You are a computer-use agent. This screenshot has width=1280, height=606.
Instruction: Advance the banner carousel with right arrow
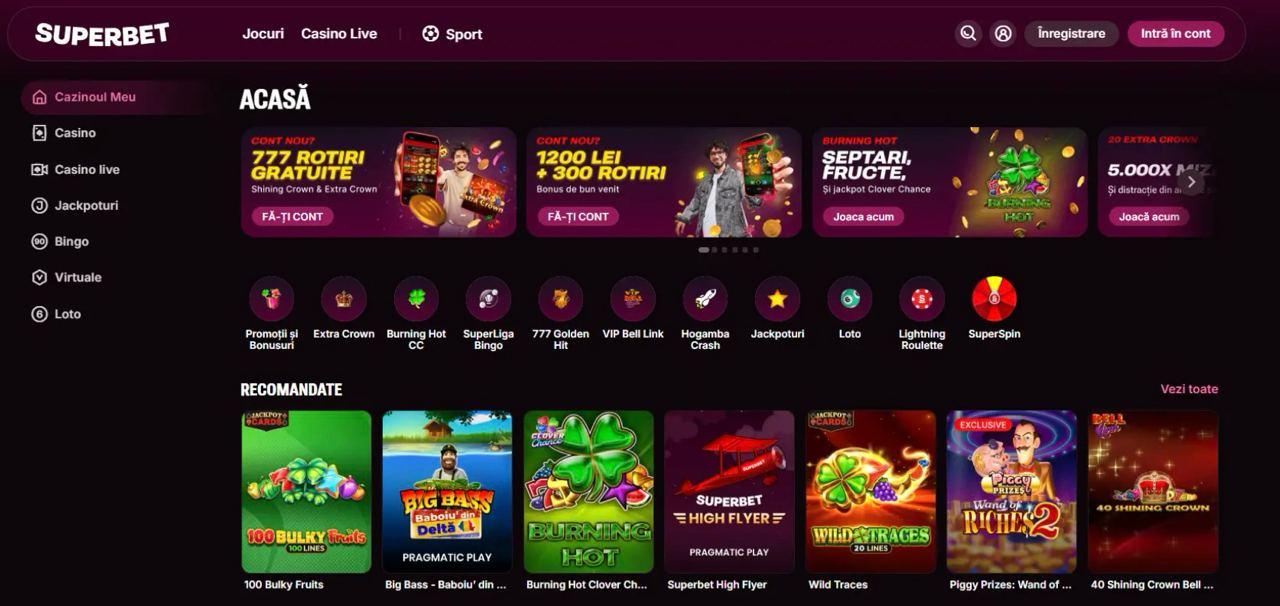[x=1191, y=182]
